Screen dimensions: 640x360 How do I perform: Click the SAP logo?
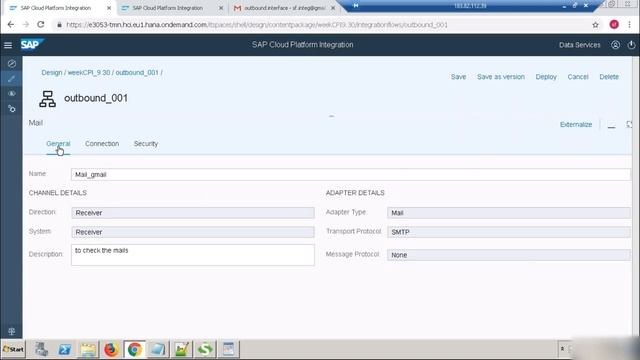point(31,44)
